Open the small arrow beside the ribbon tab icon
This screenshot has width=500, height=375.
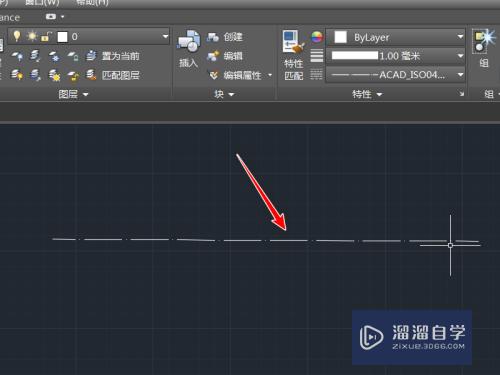[x=62, y=16]
